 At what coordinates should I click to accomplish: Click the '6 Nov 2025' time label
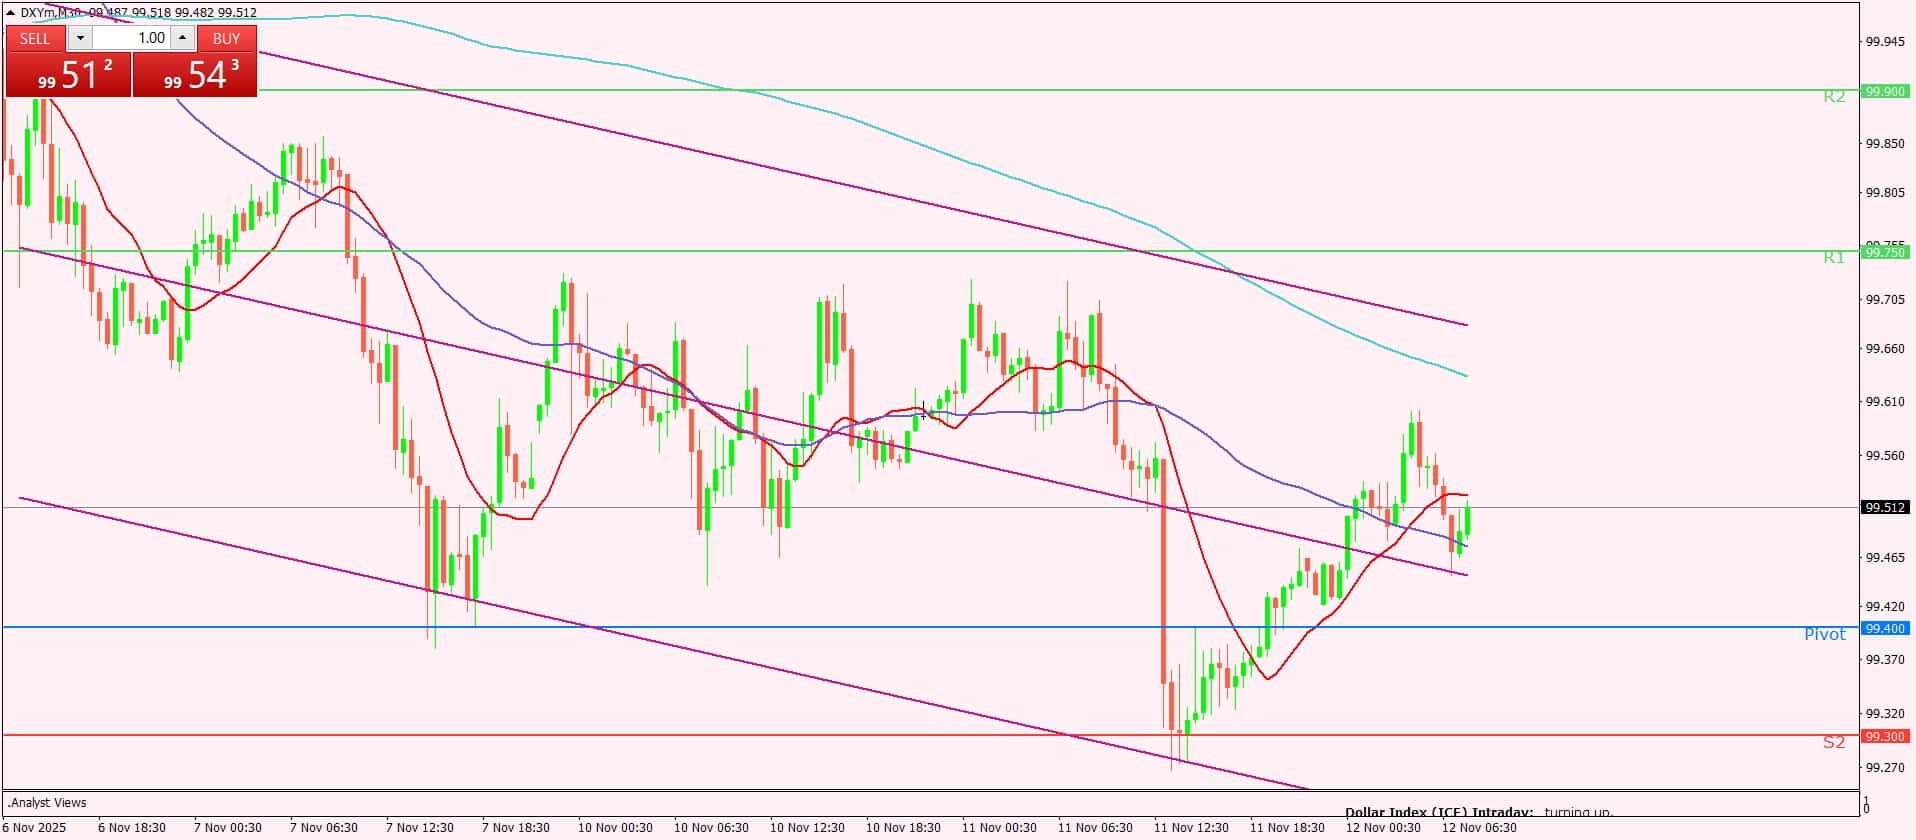[x=34, y=827]
